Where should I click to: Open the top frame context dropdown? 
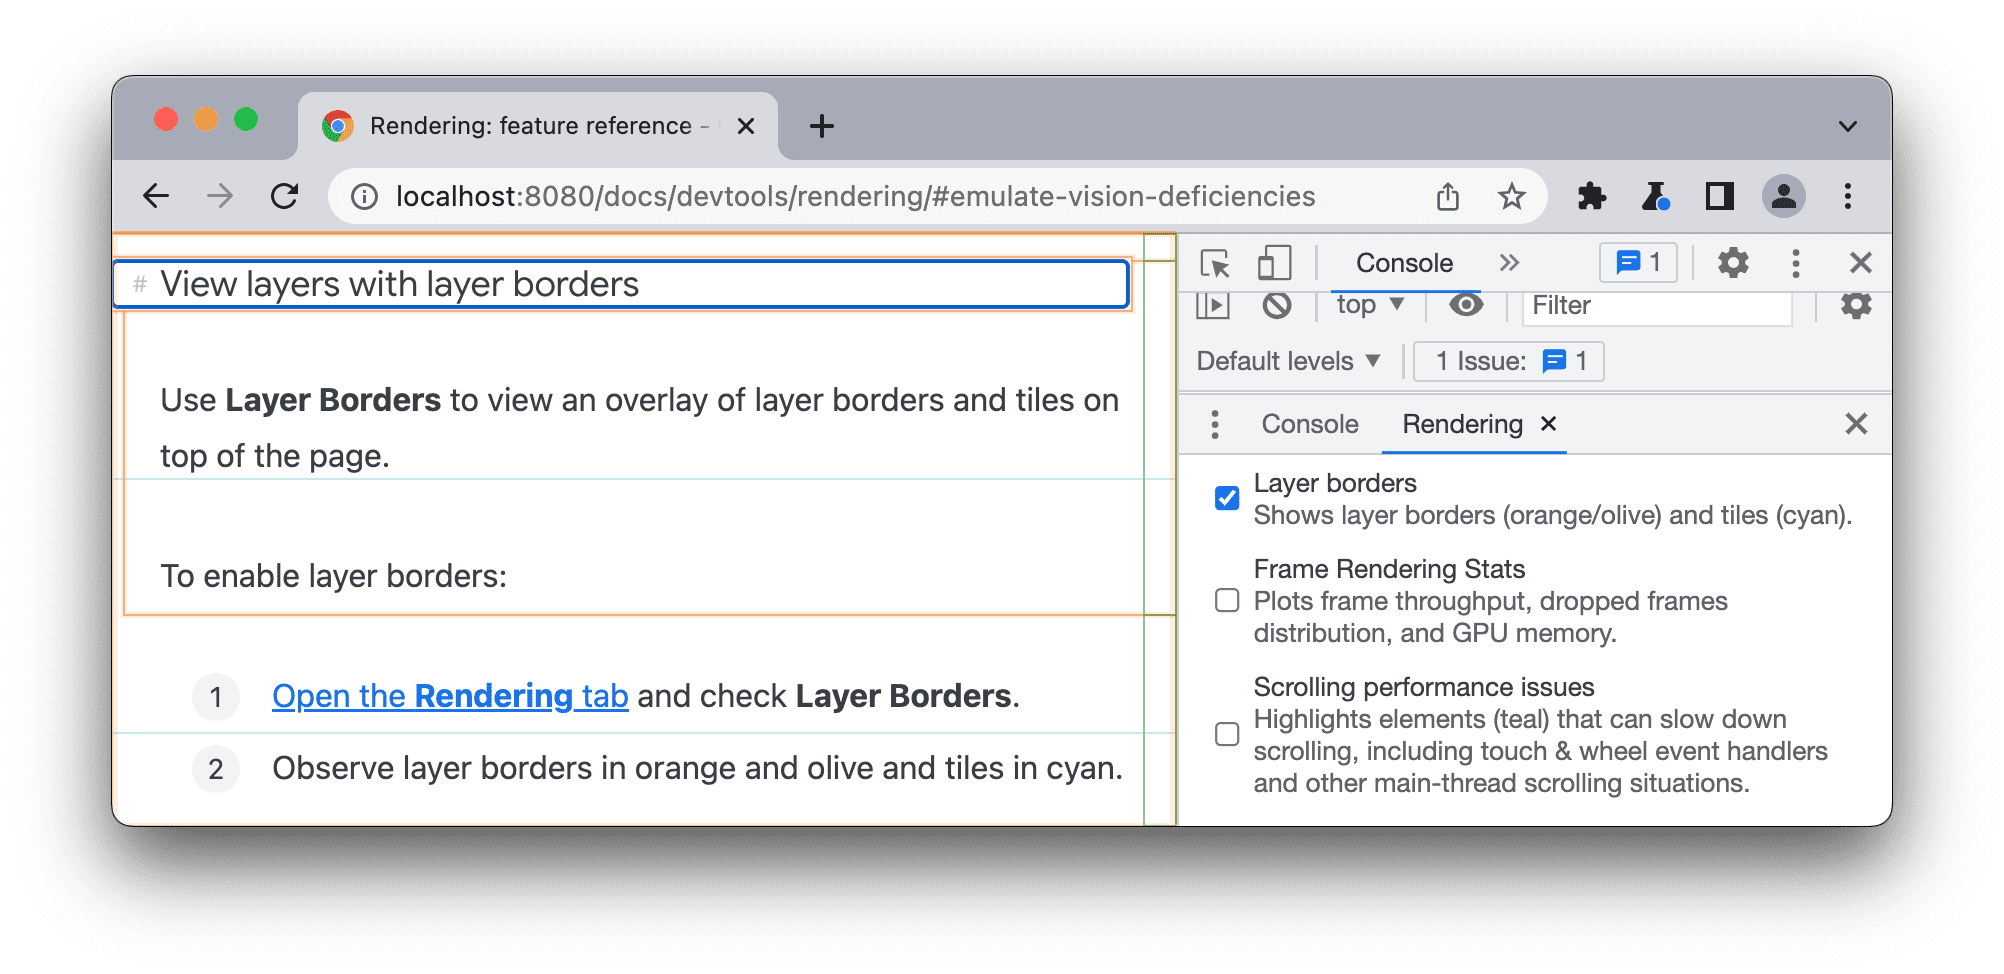[x=1367, y=305]
